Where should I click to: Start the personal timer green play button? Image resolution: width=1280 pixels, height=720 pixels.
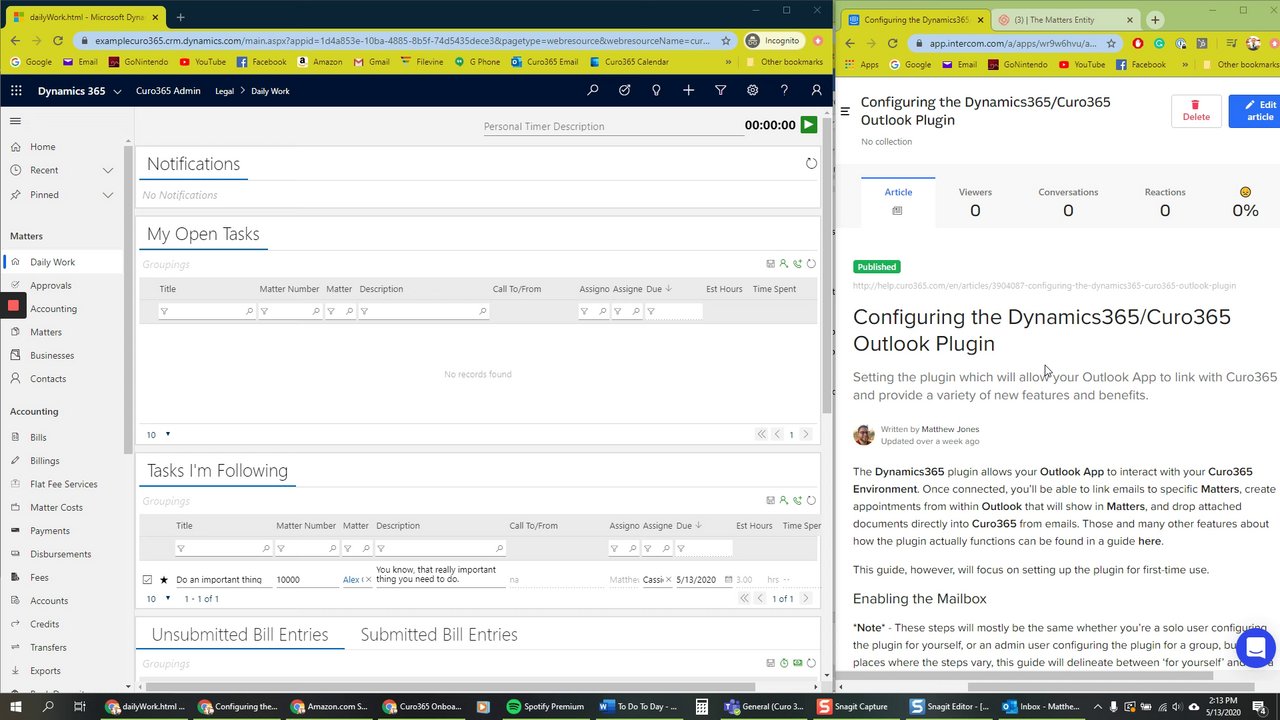(809, 125)
